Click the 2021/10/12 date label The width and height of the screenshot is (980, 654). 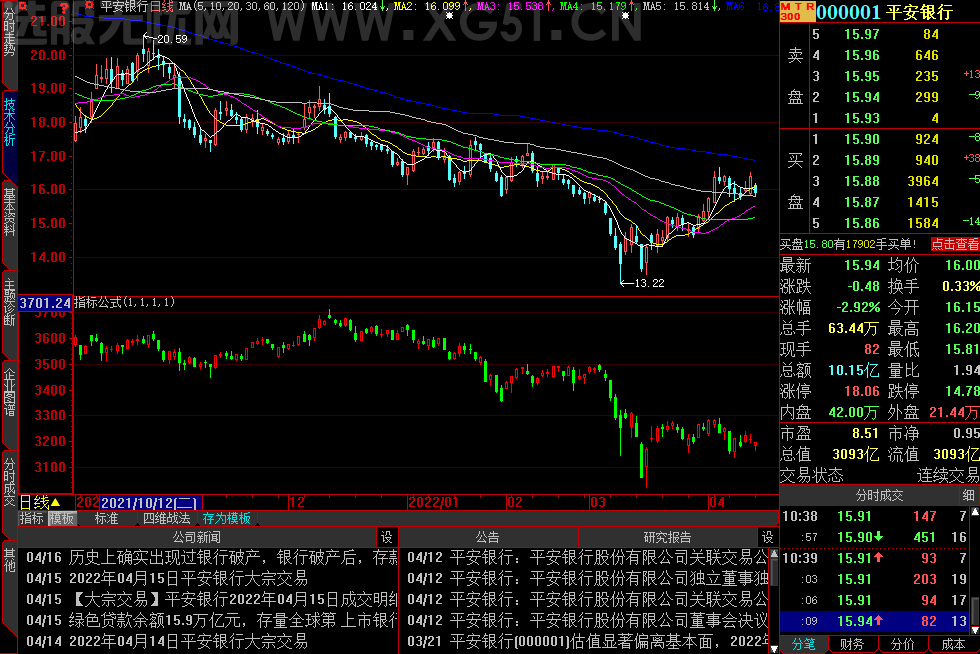click(150, 503)
